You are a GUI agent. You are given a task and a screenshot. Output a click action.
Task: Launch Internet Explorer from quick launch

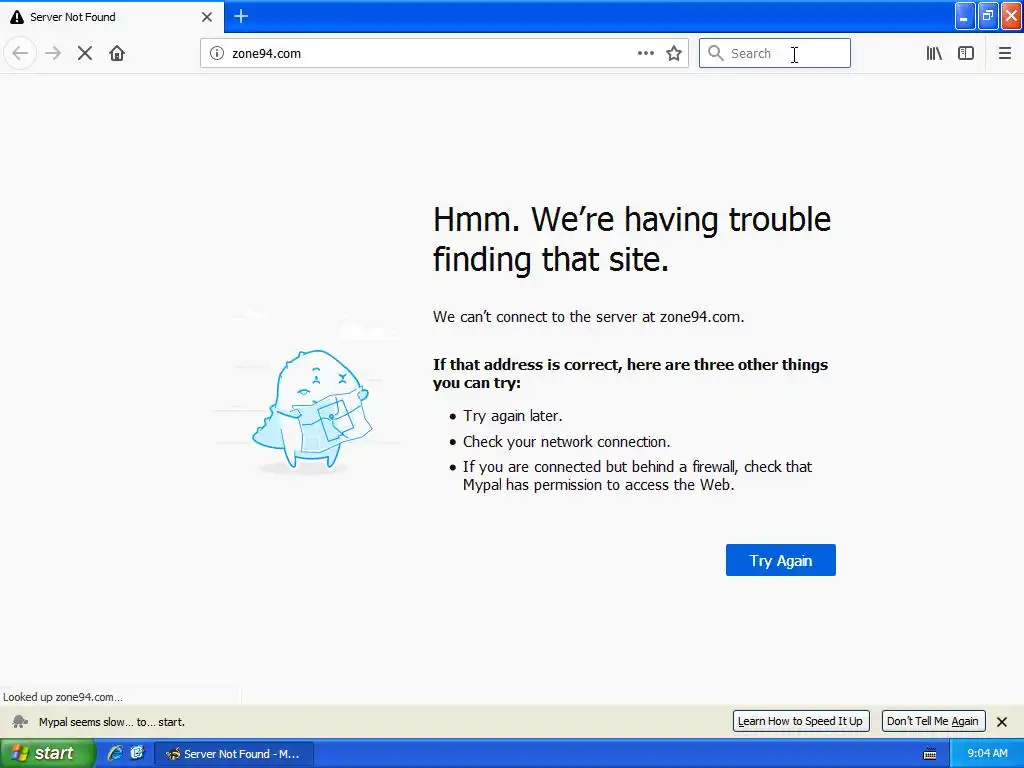click(x=115, y=753)
